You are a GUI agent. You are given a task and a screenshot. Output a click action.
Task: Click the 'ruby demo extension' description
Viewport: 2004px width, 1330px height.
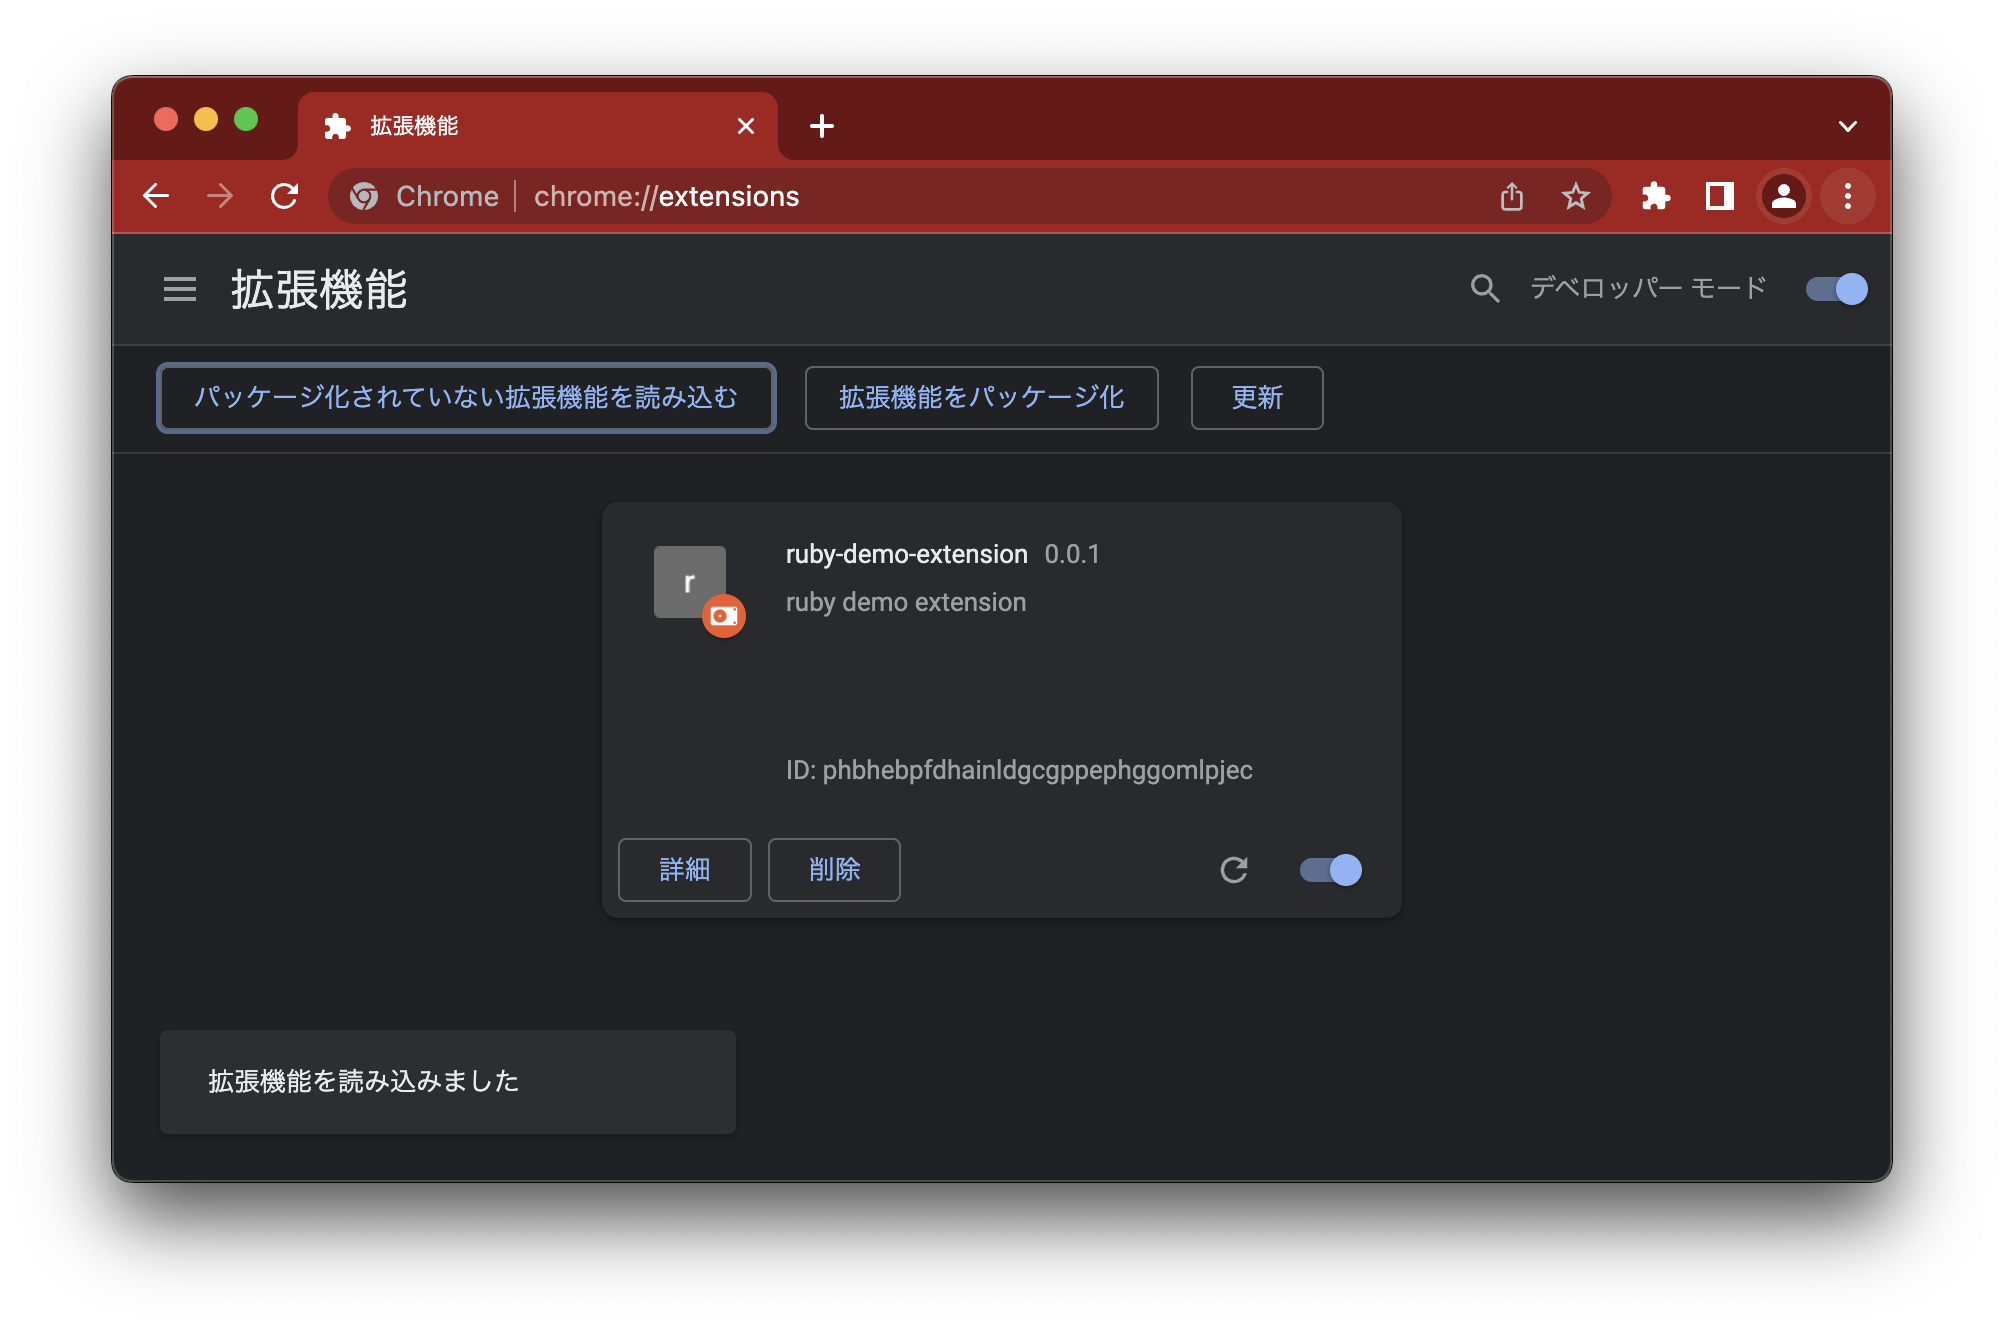coord(906,602)
